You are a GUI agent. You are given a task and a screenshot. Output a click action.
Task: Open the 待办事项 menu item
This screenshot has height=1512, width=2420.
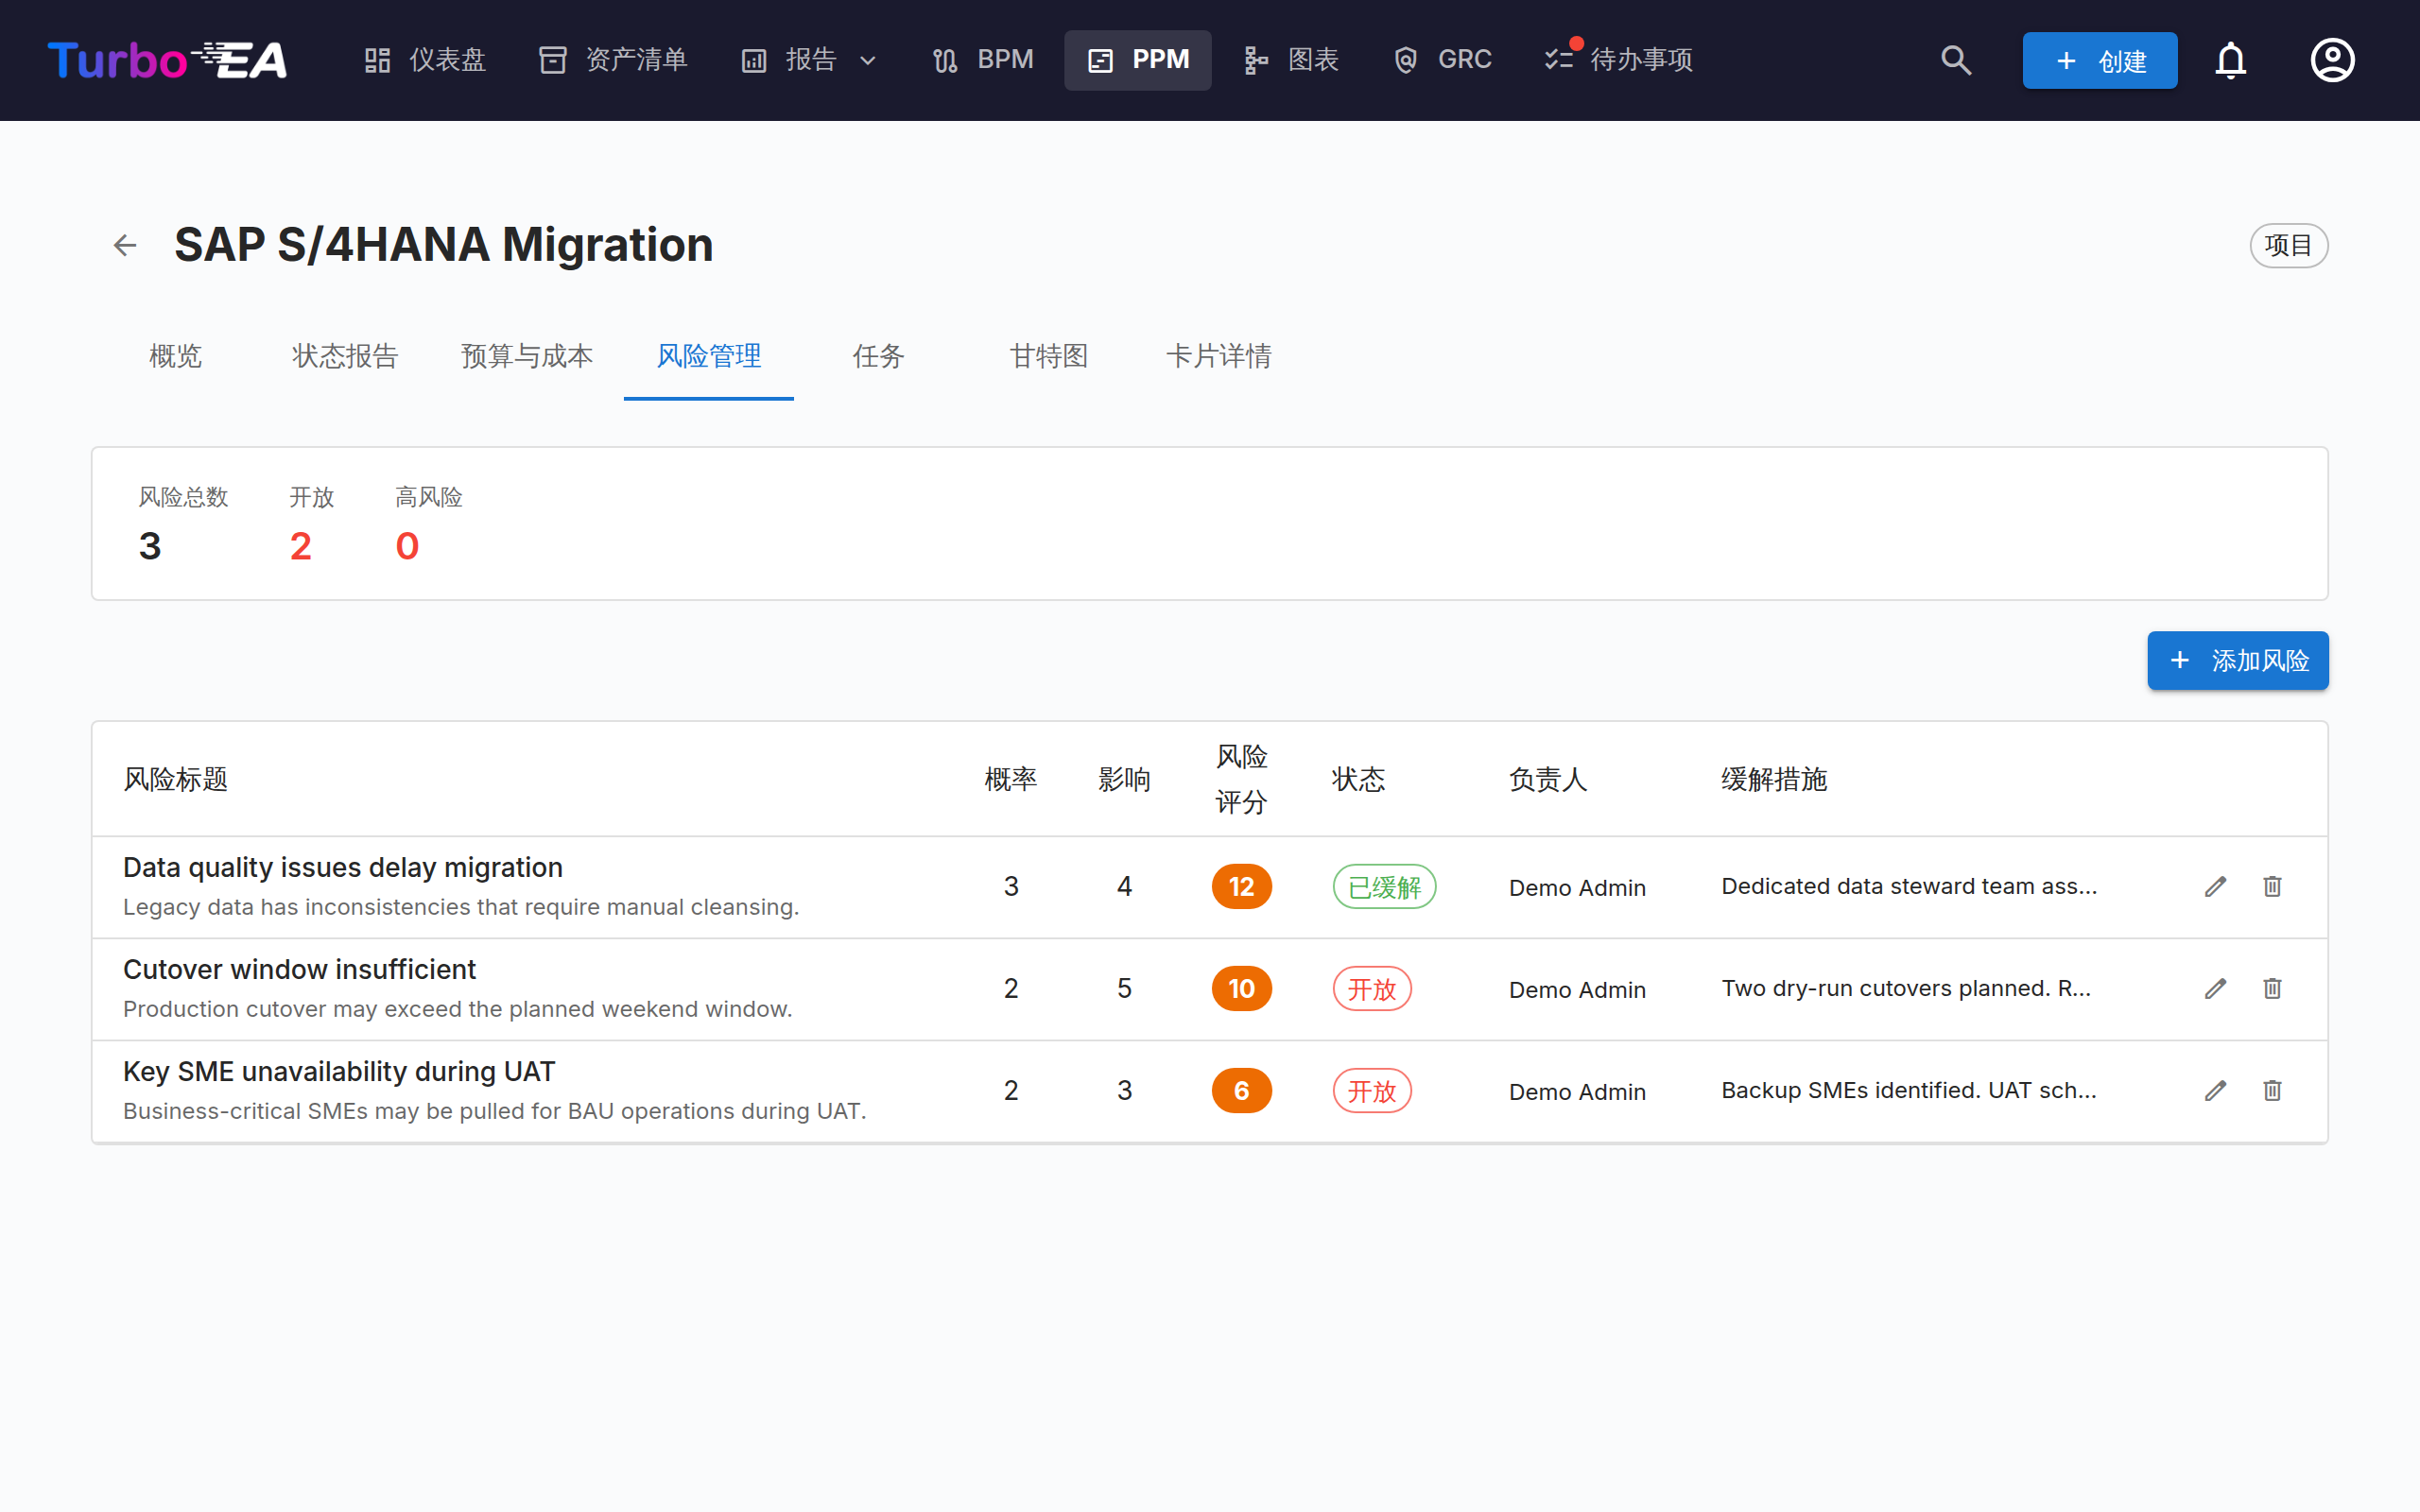[x=1618, y=60]
